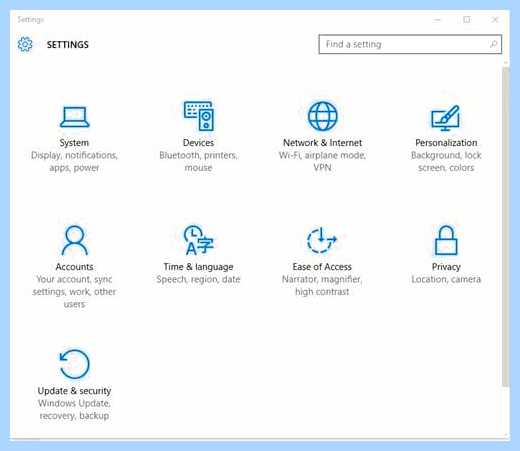Viewport: 520px width, 451px height.
Task: Click the 'Ease of Access' label
Action: pos(322,267)
